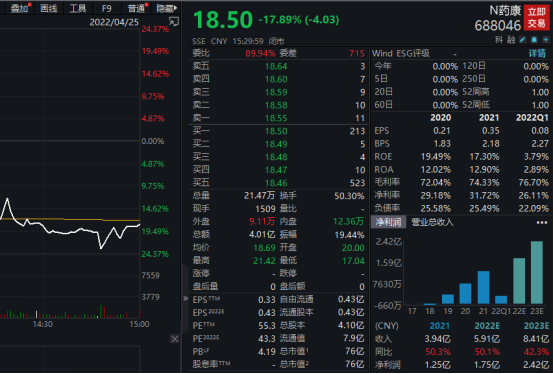The height and width of the screenshot is (374, 553).
Task: Click the 52周高 value 1.00
Action: 540,92
